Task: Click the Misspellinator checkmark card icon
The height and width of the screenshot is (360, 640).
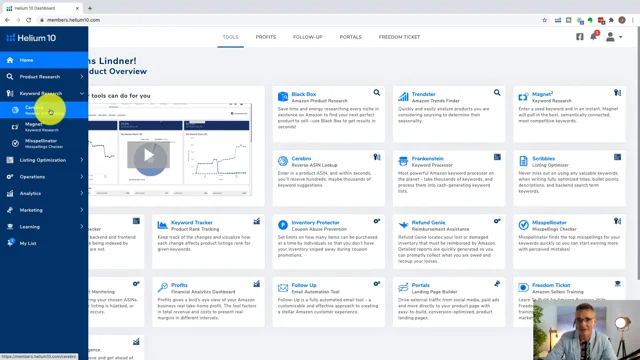Action: pyautogui.click(x=523, y=225)
